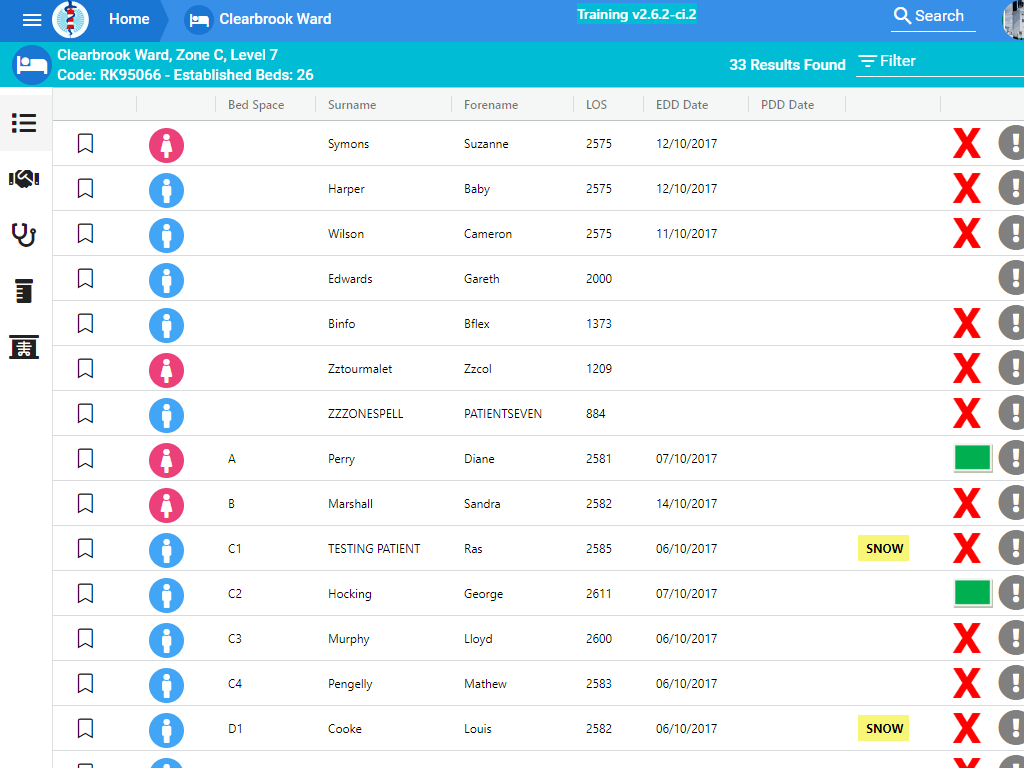1024x768 pixels.
Task: Select surname ZZZONESPELL
Action: 366,413
